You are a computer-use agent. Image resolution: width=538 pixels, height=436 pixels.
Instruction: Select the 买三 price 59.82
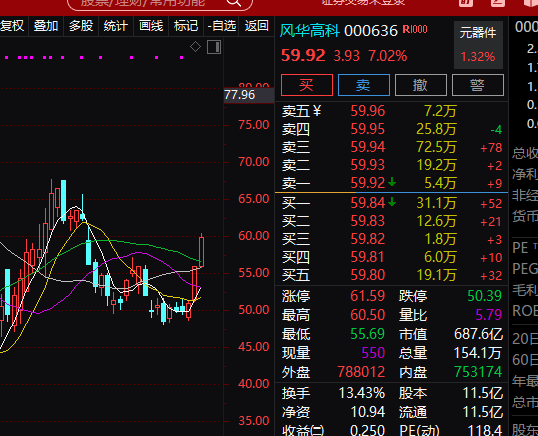368,239
